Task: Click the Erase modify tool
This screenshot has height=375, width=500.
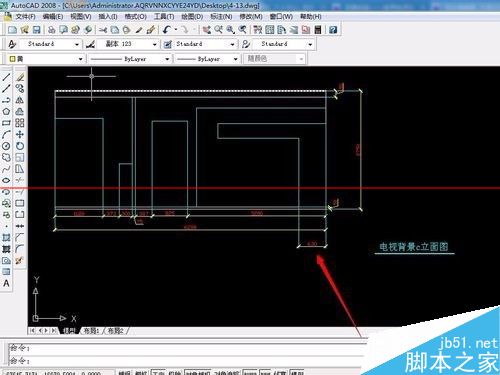Action: tap(20, 77)
